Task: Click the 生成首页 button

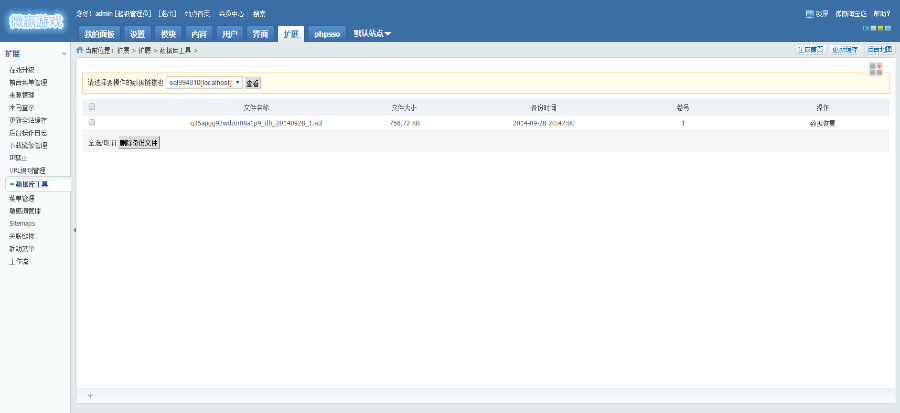Action: click(x=809, y=49)
